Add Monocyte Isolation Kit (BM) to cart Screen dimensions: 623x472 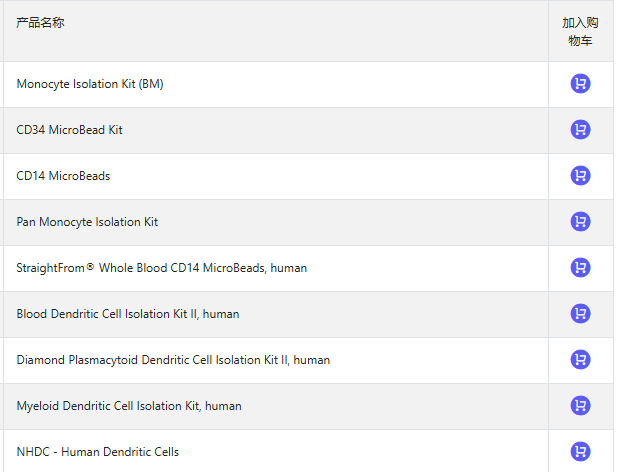580,84
